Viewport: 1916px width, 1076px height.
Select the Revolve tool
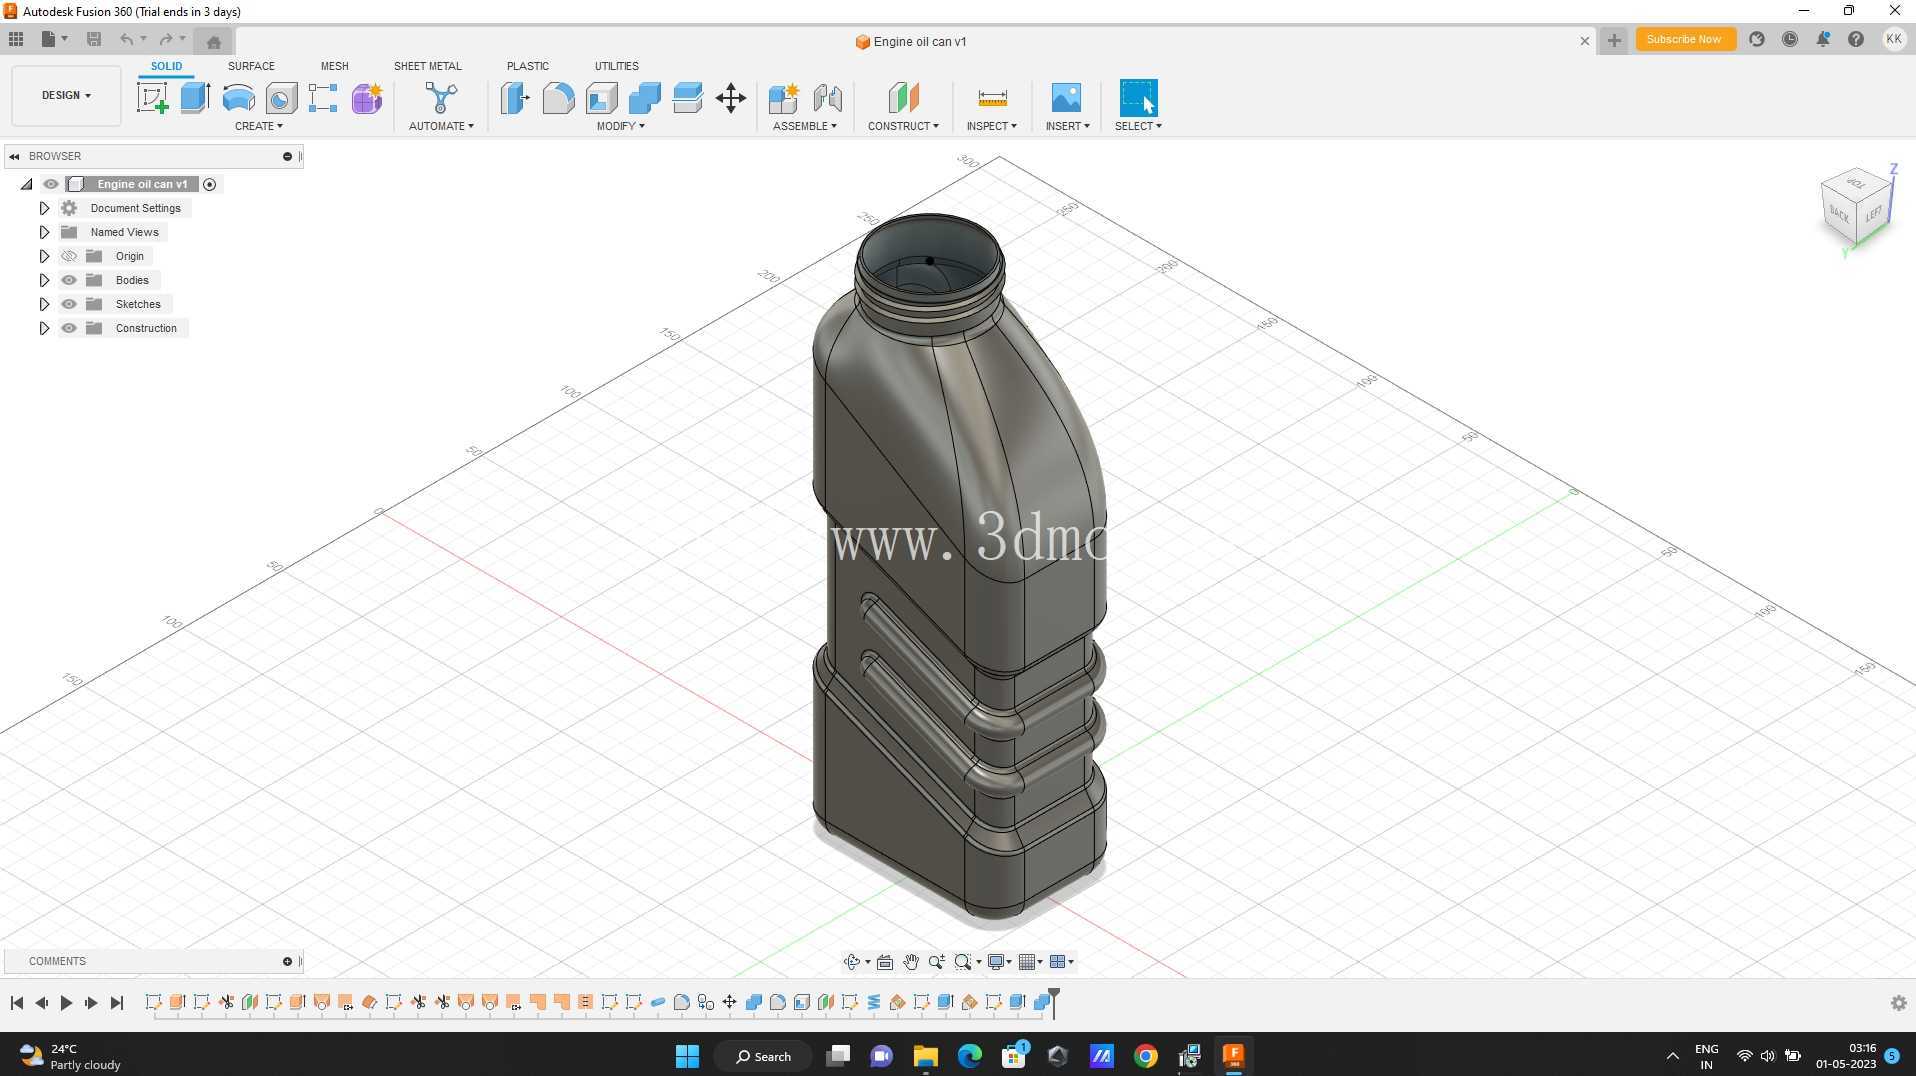(238, 98)
